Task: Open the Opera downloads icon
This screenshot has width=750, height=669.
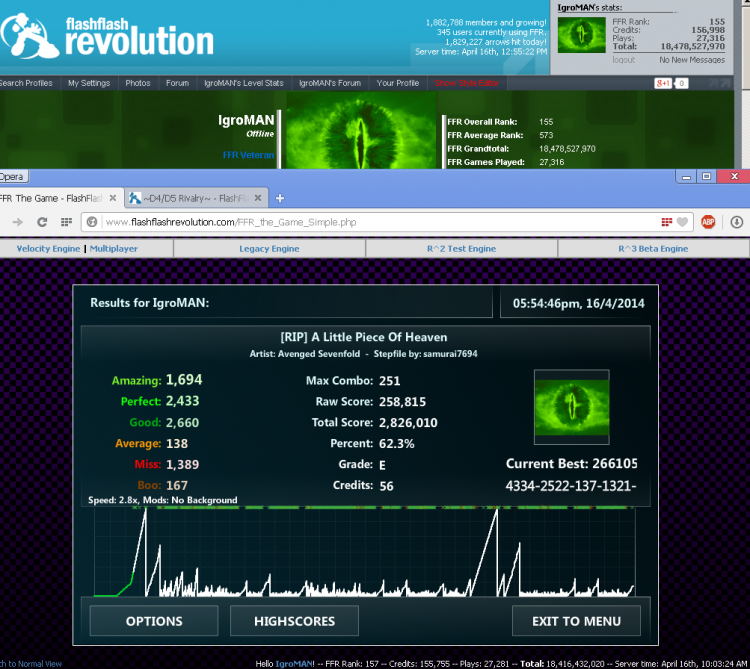Action: [737, 222]
